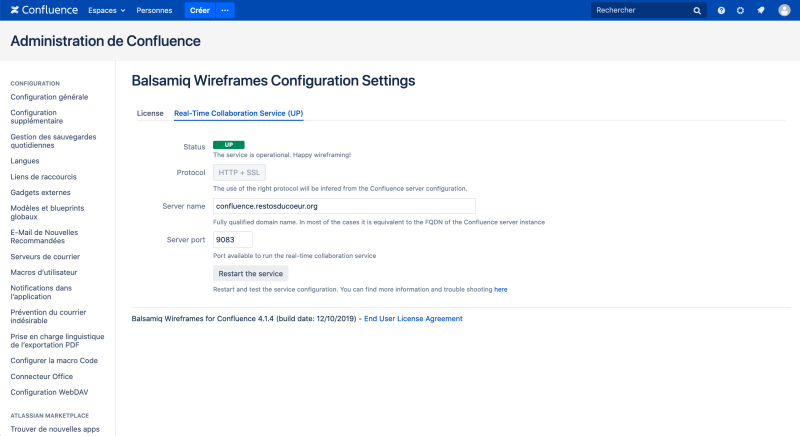The width and height of the screenshot is (800, 436).
Task: Click the Restart the service button
Action: click(x=251, y=273)
